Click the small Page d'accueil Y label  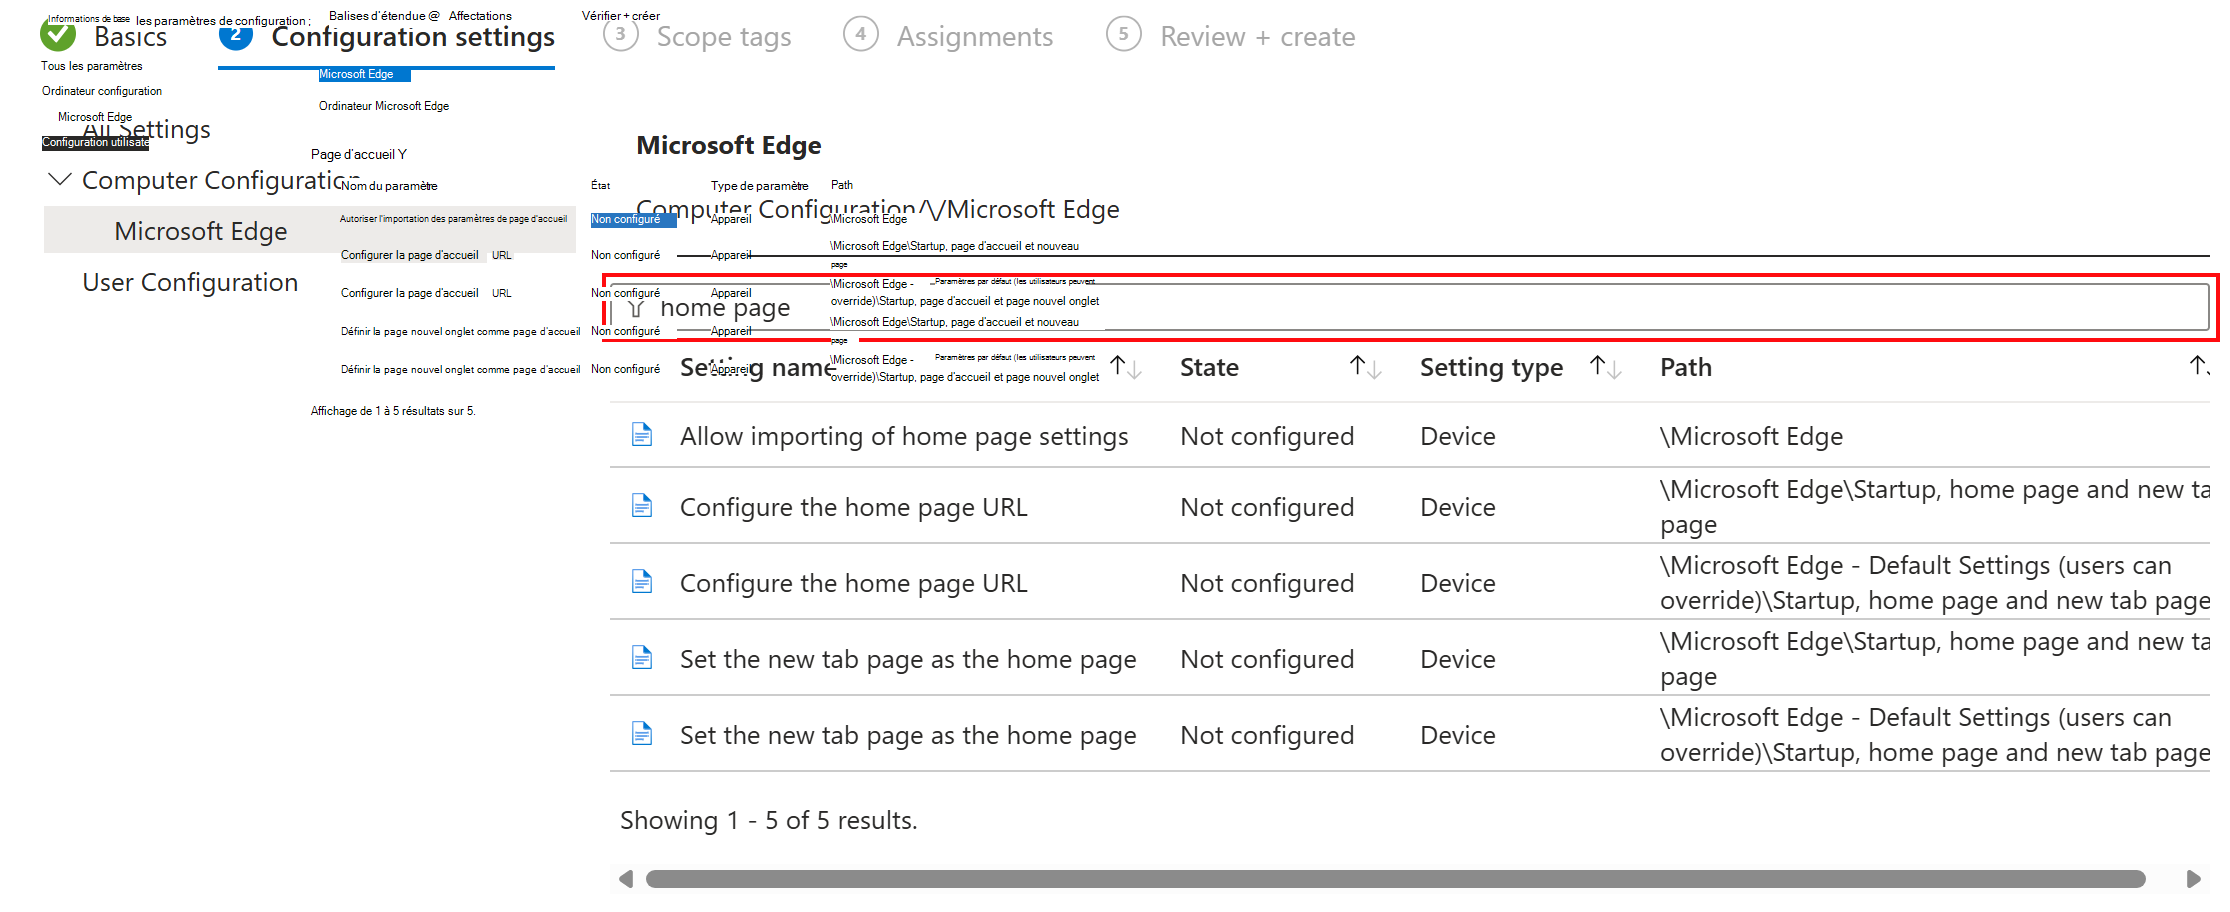[x=359, y=154]
